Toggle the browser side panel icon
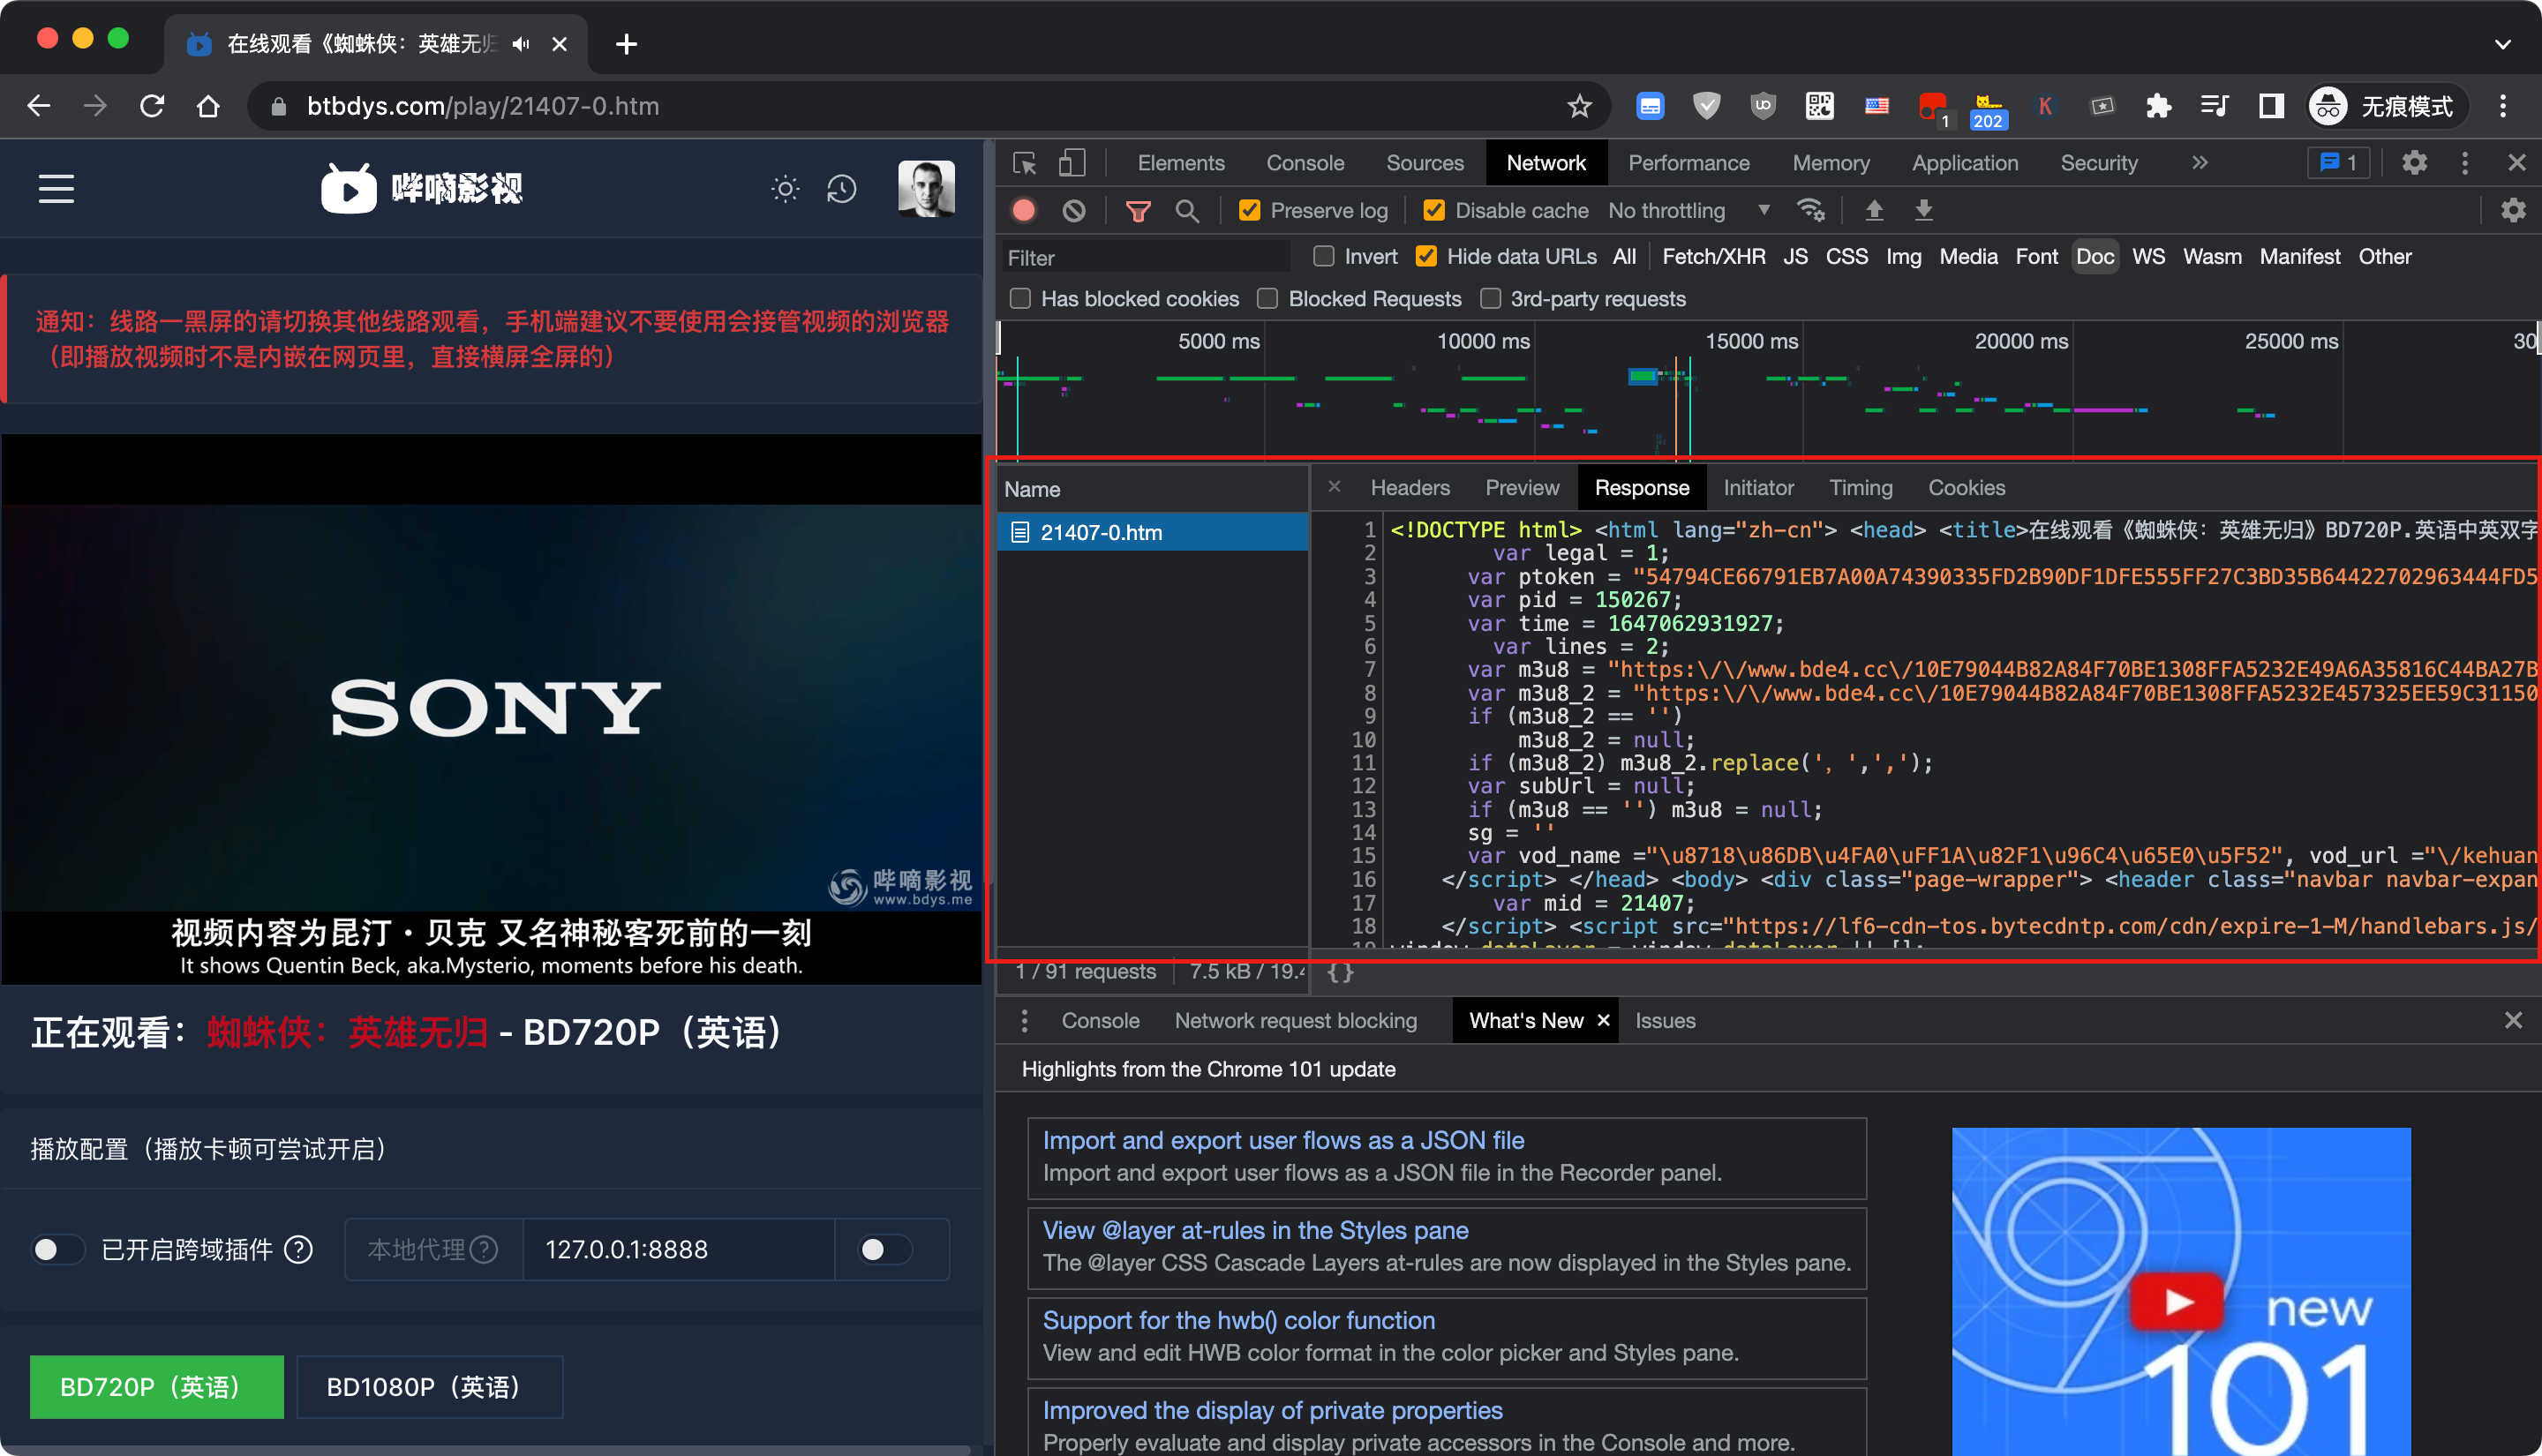The height and width of the screenshot is (1456, 2542). click(x=2270, y=106)
